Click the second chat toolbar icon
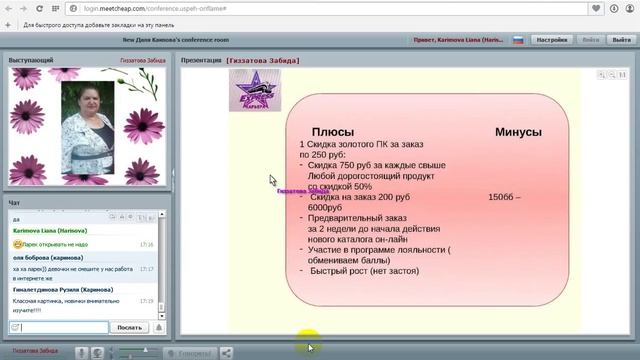The image size is (640, 360). [x=122, y=218]
